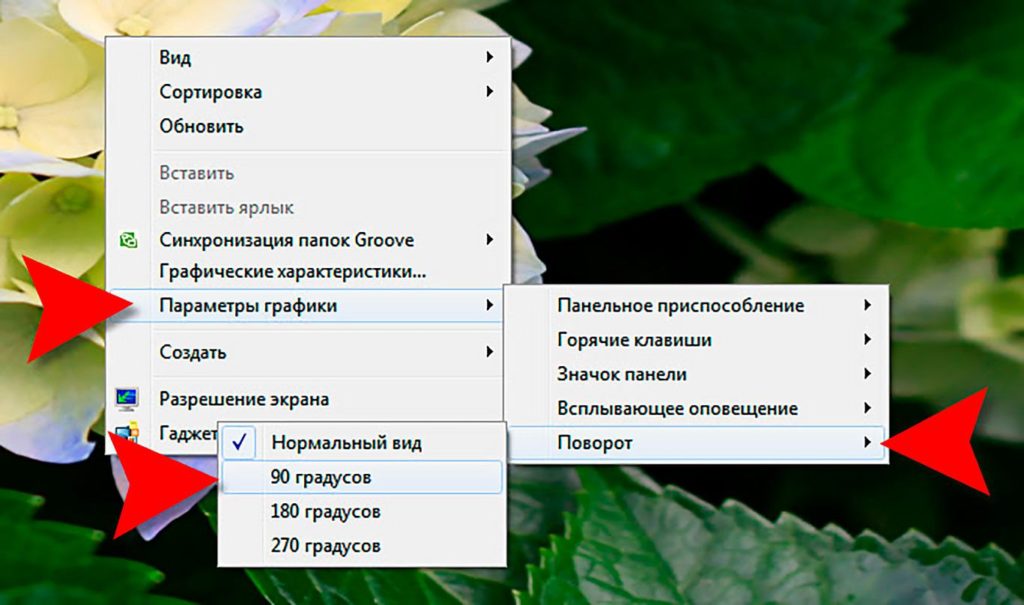Click the Groove folder sync icon
Viewport: 1024px width, 605px height.
tap(128, 240)
